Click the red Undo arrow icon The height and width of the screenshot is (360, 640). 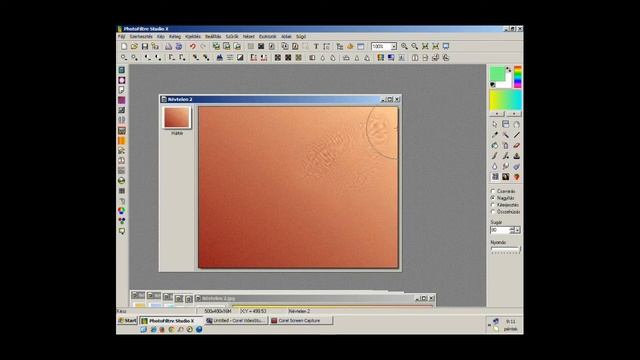[193, 47]
